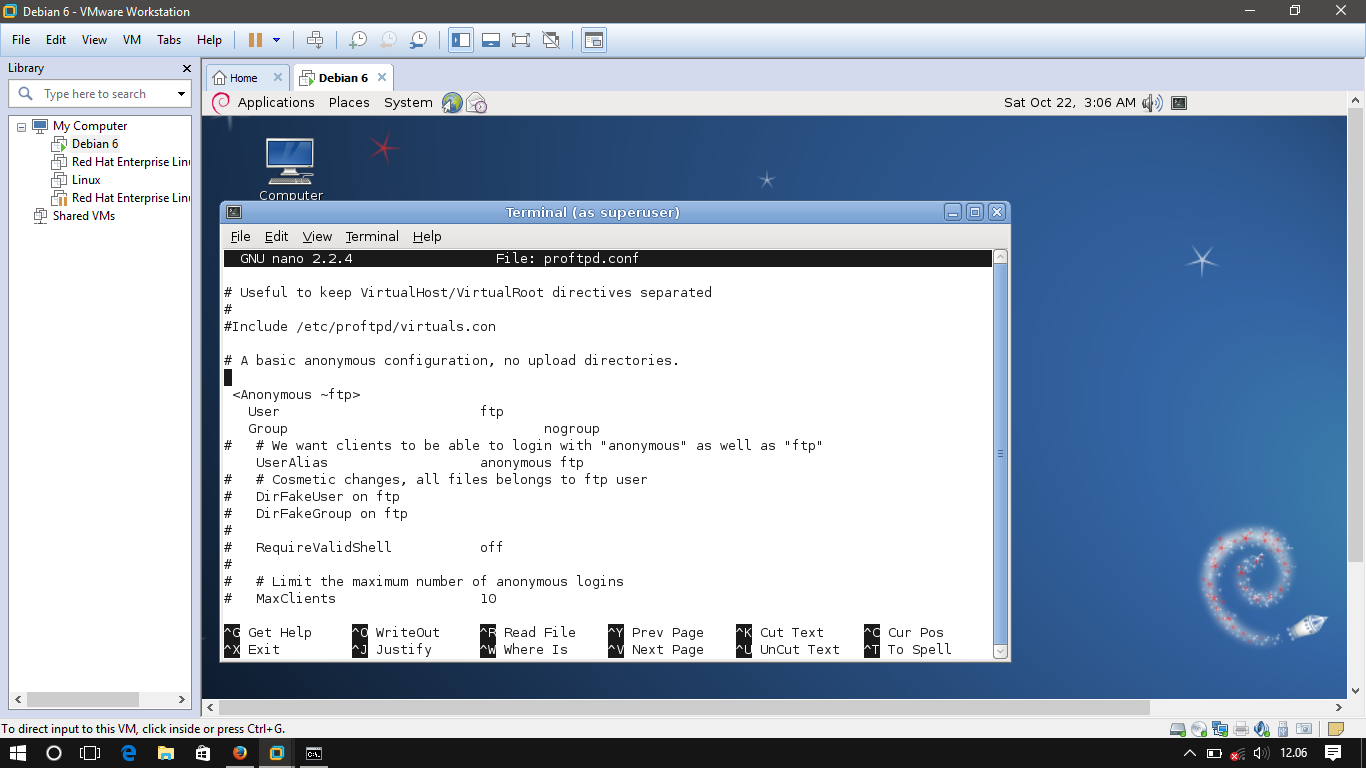Screen dimensions: 1366x768
Task: Open the Terminal Help menu
Action: (427, 236)
